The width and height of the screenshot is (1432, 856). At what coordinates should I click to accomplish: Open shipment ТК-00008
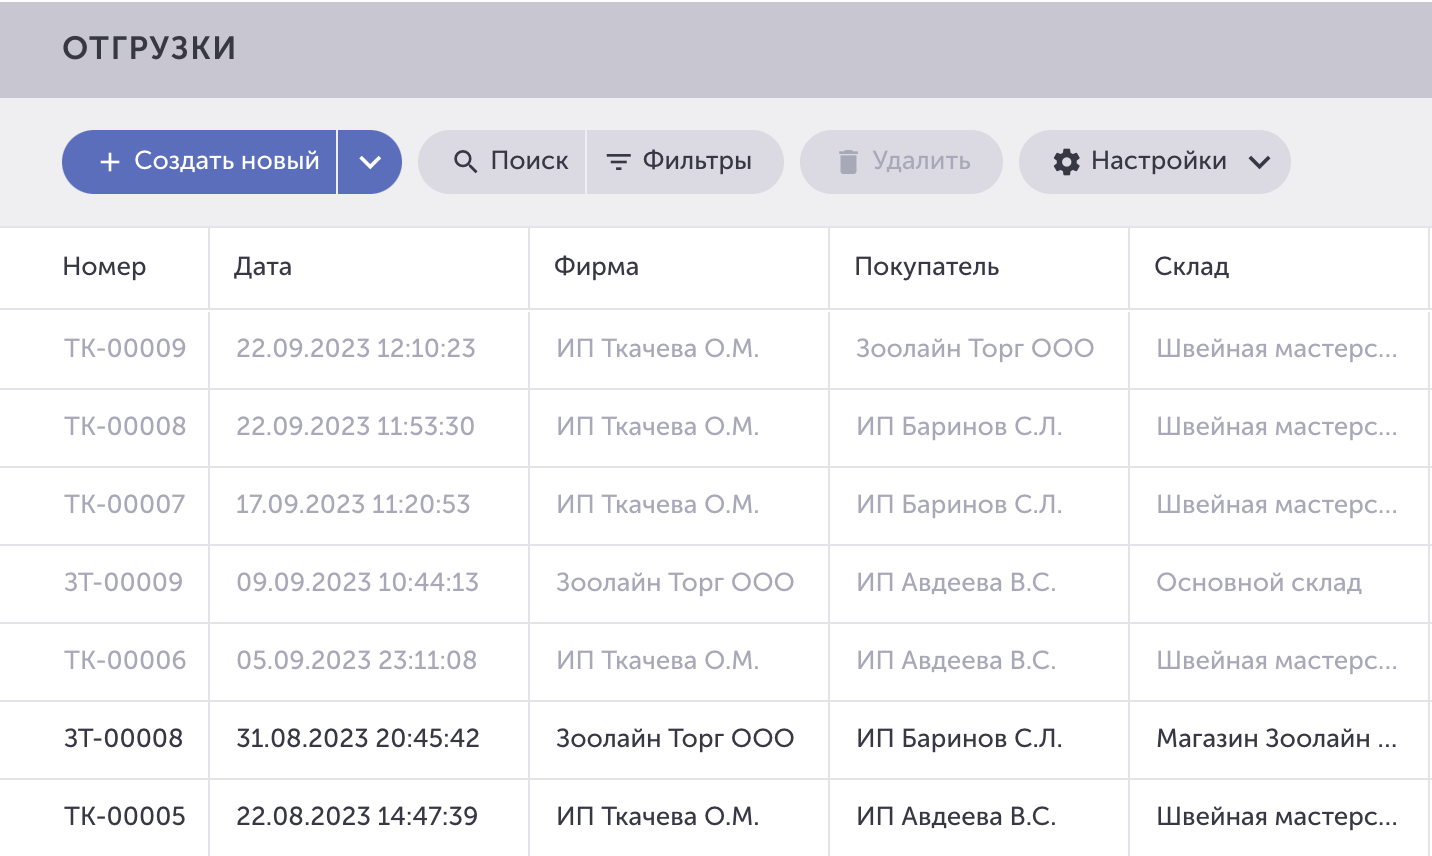click(125, 426)
